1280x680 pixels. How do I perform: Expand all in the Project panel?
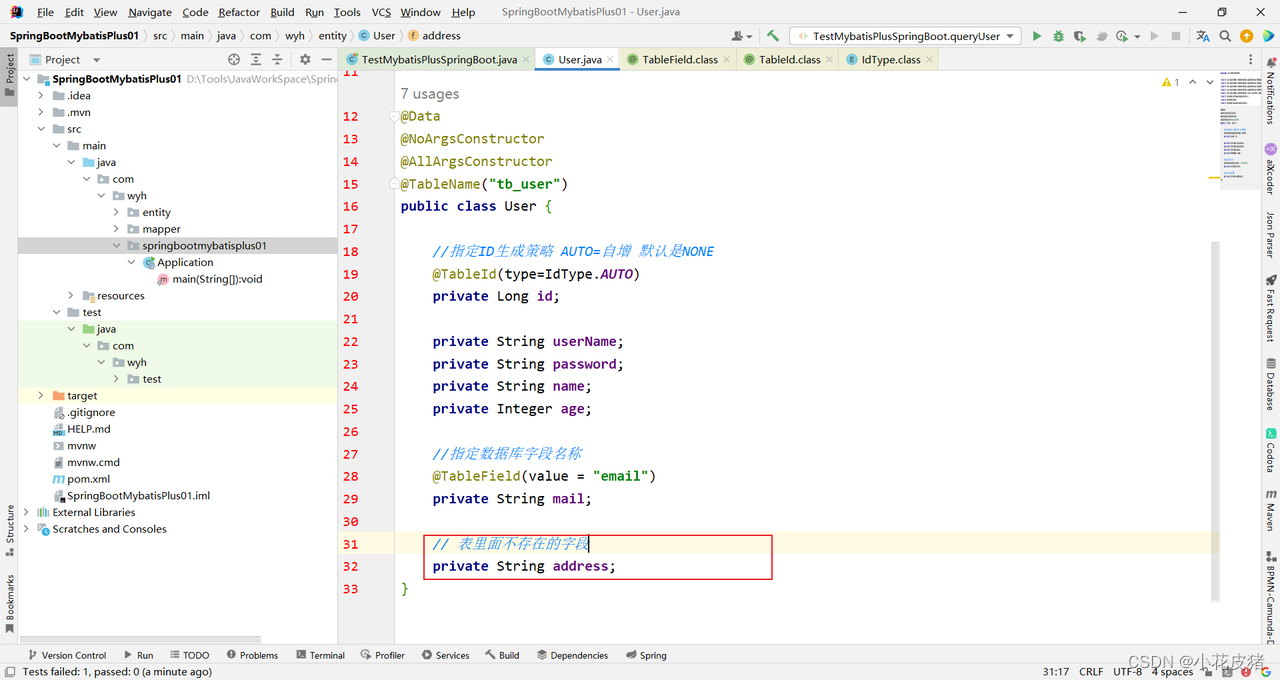pyautogui.click(x=256, y=60)
